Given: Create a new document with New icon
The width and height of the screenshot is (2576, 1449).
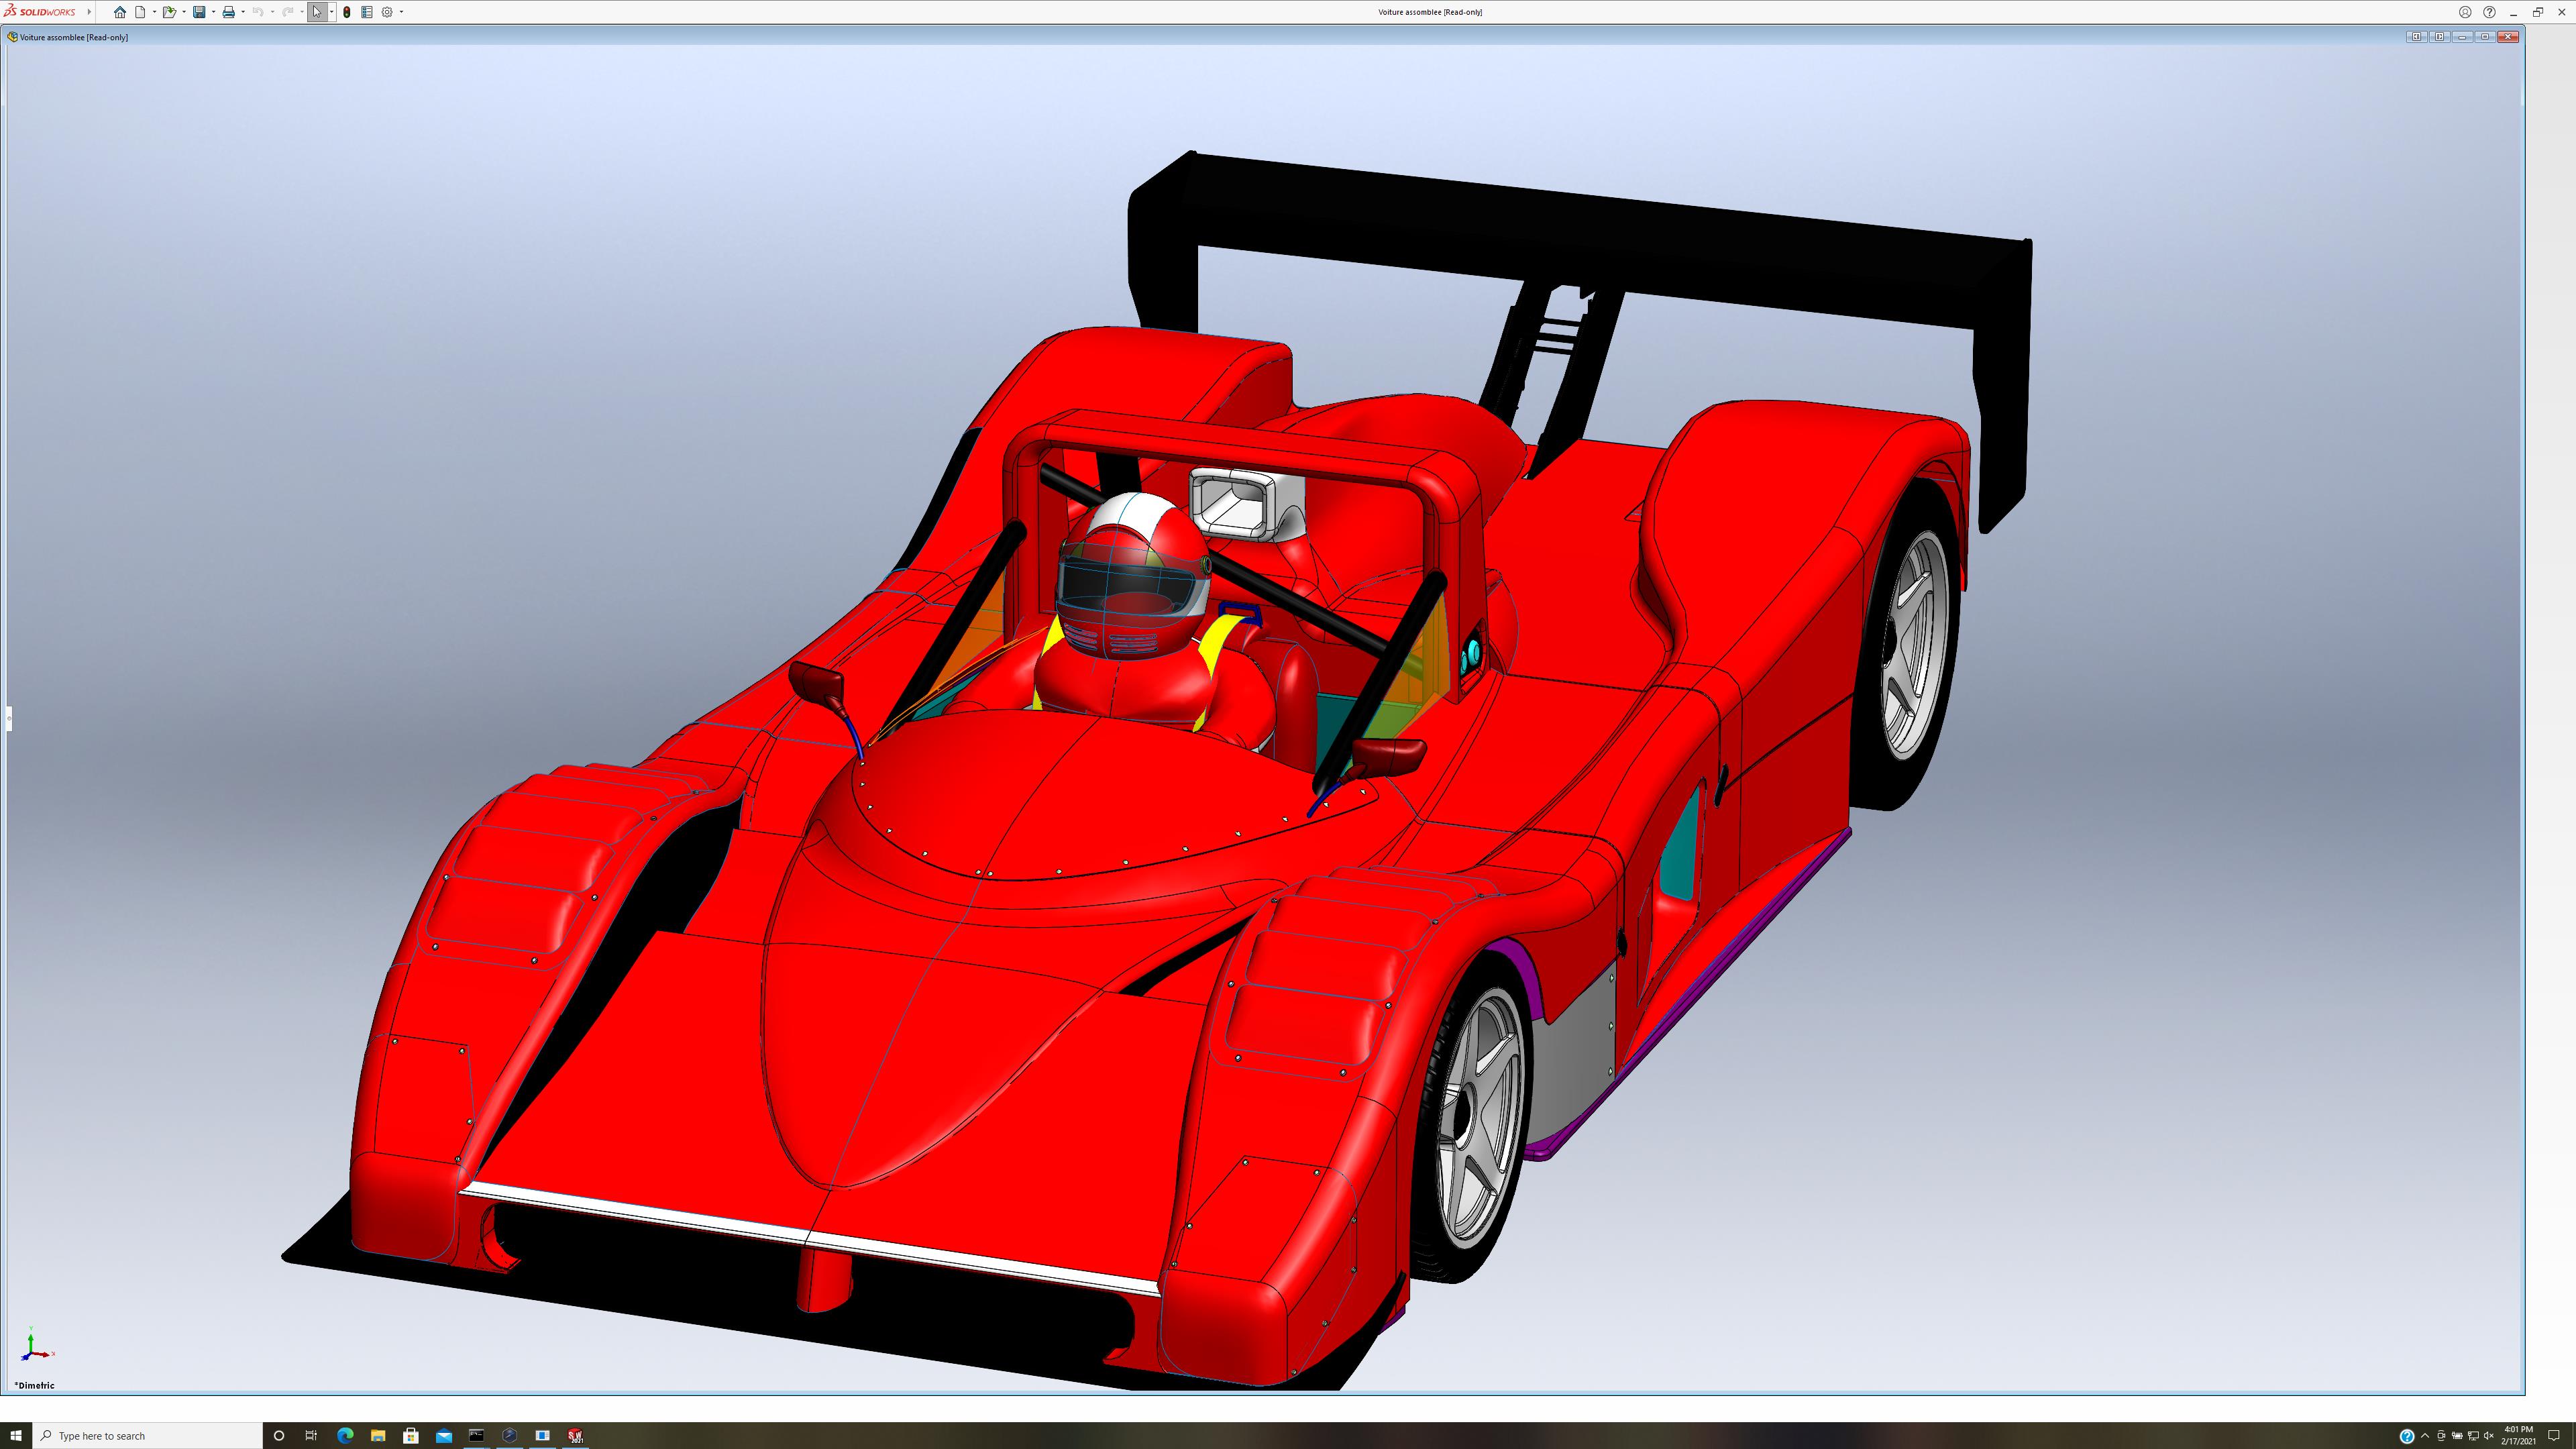Looking at the screenshot, I should (x=140, y=12).
